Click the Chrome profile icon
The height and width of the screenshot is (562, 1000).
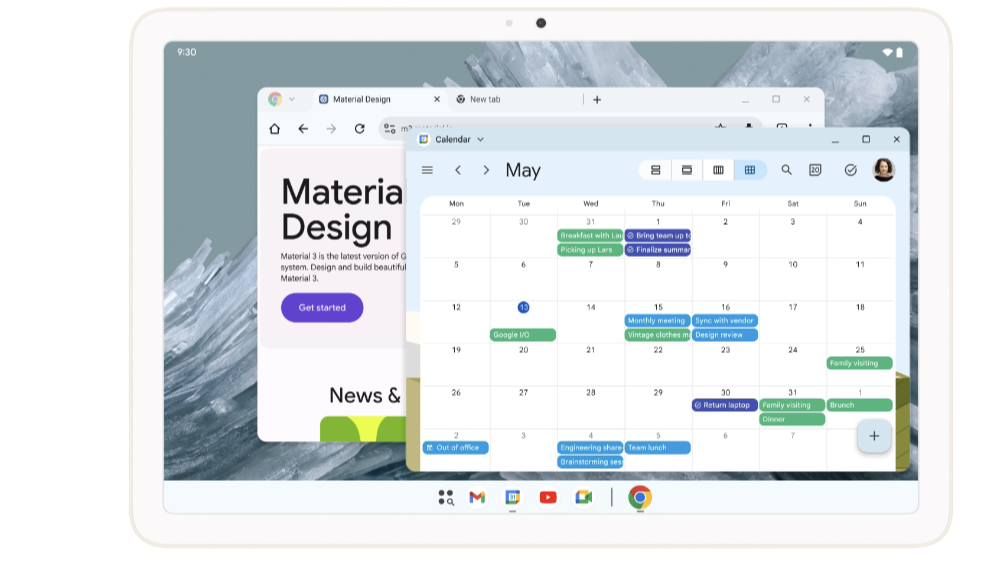click(275, 100)
